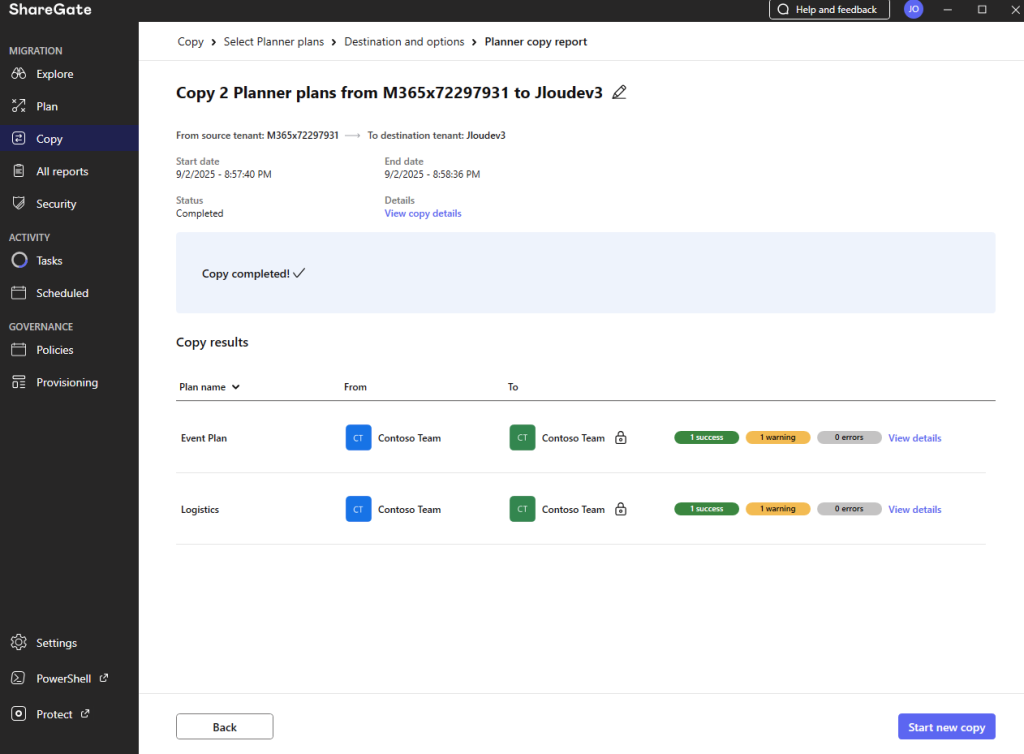Screen dimensions: 1024x754
Task: Click the To column header
Action: point(513,387)
